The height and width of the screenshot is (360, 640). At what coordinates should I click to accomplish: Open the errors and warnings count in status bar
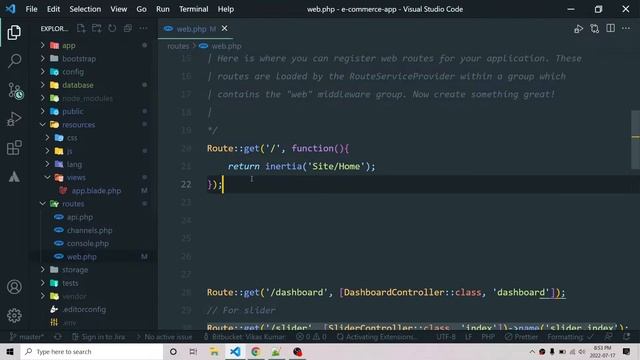click(x=311, y=337)
